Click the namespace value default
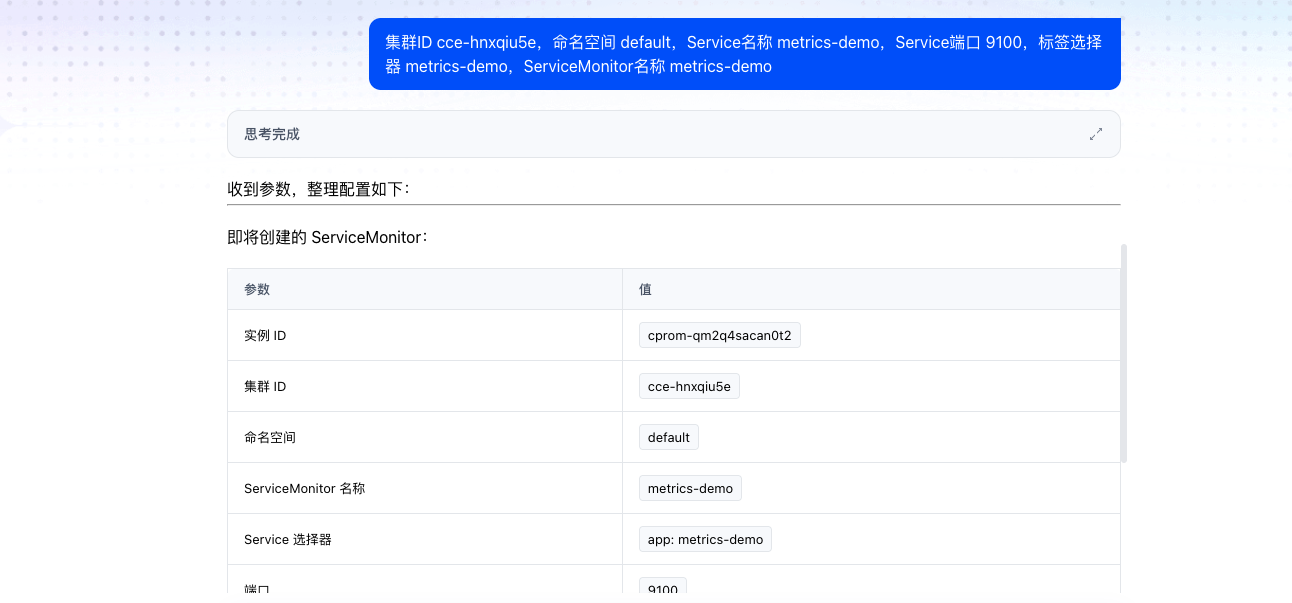 [668, 437]
